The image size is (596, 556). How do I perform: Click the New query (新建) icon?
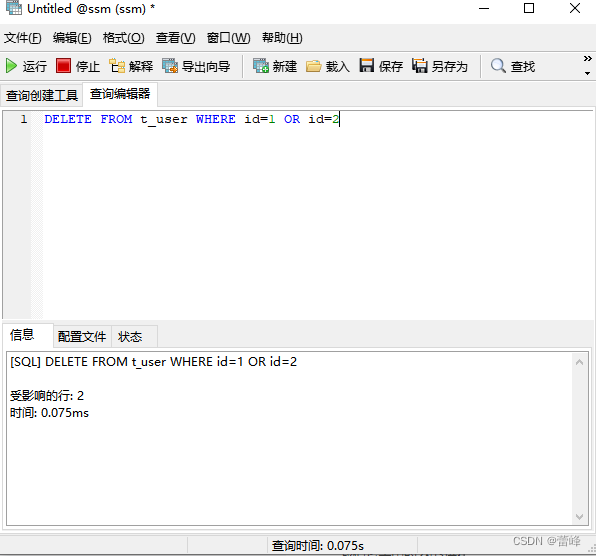pyautogui.click(x=261, y=66)
